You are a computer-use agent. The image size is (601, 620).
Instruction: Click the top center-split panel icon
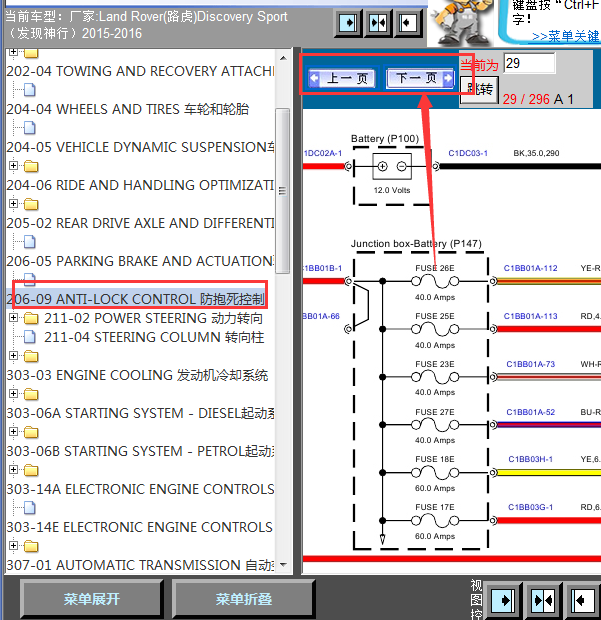(x=378, y=23)
